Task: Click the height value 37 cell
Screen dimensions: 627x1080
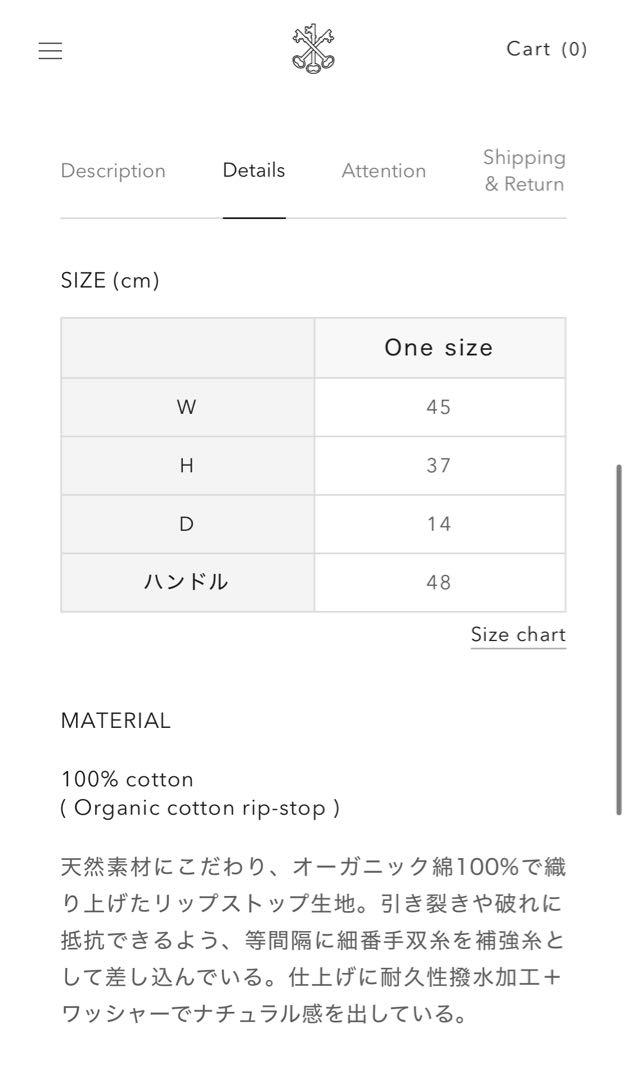Action: coord(440,466)
